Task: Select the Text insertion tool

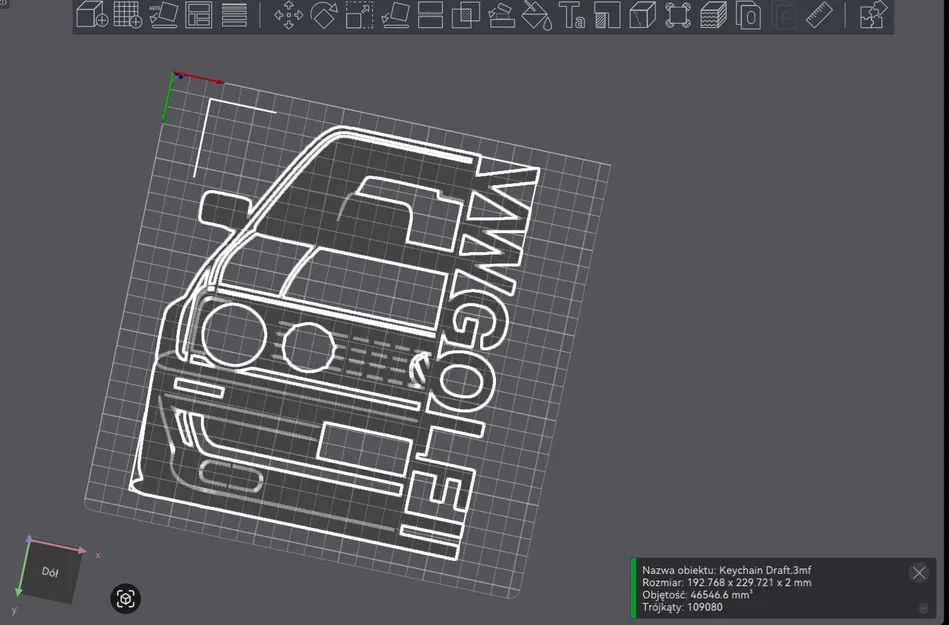Action: tap(573, 17)
